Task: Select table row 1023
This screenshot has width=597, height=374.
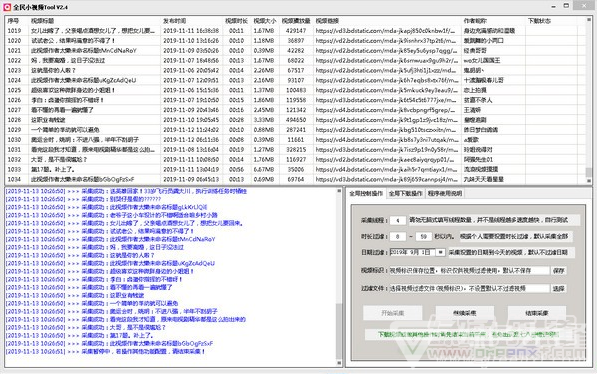Action: click(295, 70)
